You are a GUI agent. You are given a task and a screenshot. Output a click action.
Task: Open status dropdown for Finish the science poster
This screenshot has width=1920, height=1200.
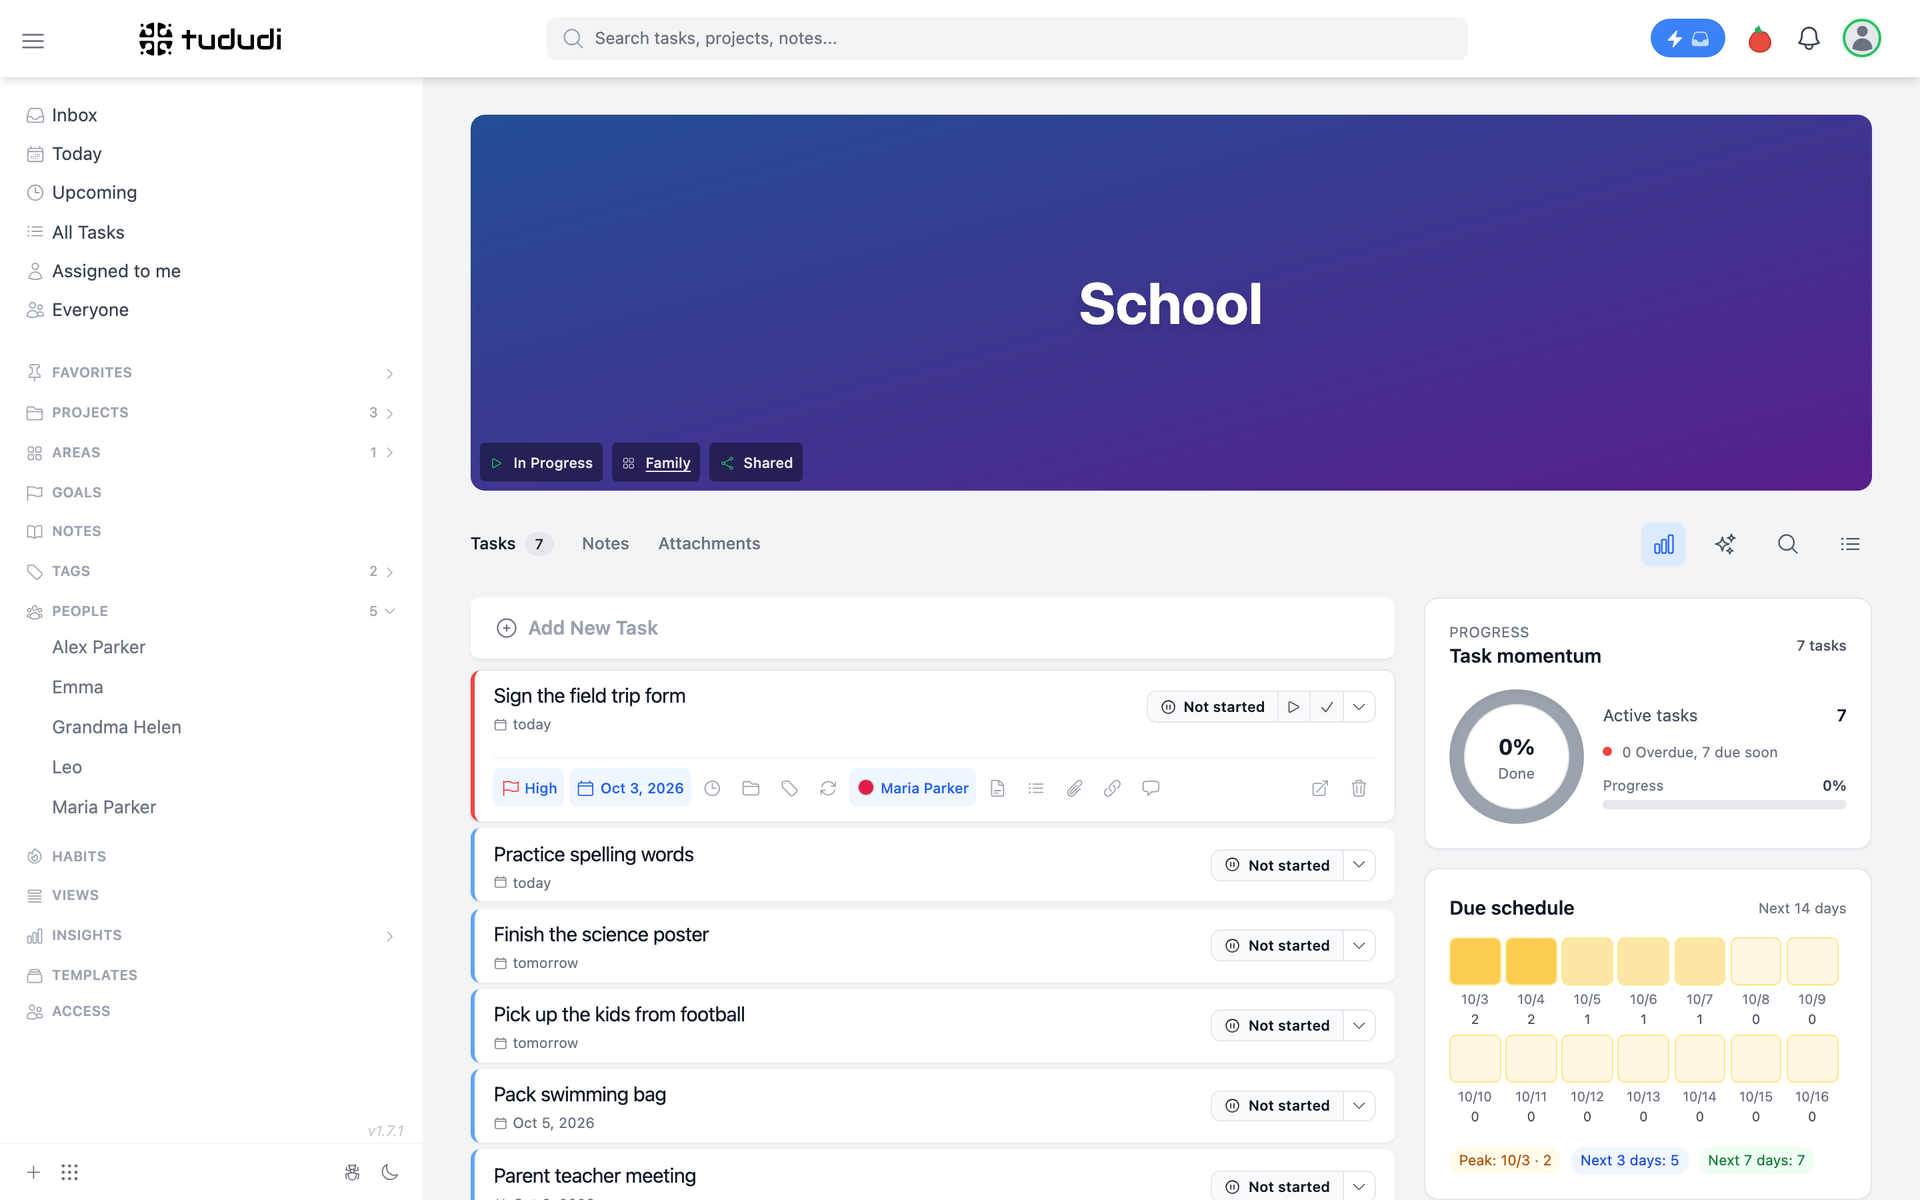pyautogui.click(x=1359, y=945)
